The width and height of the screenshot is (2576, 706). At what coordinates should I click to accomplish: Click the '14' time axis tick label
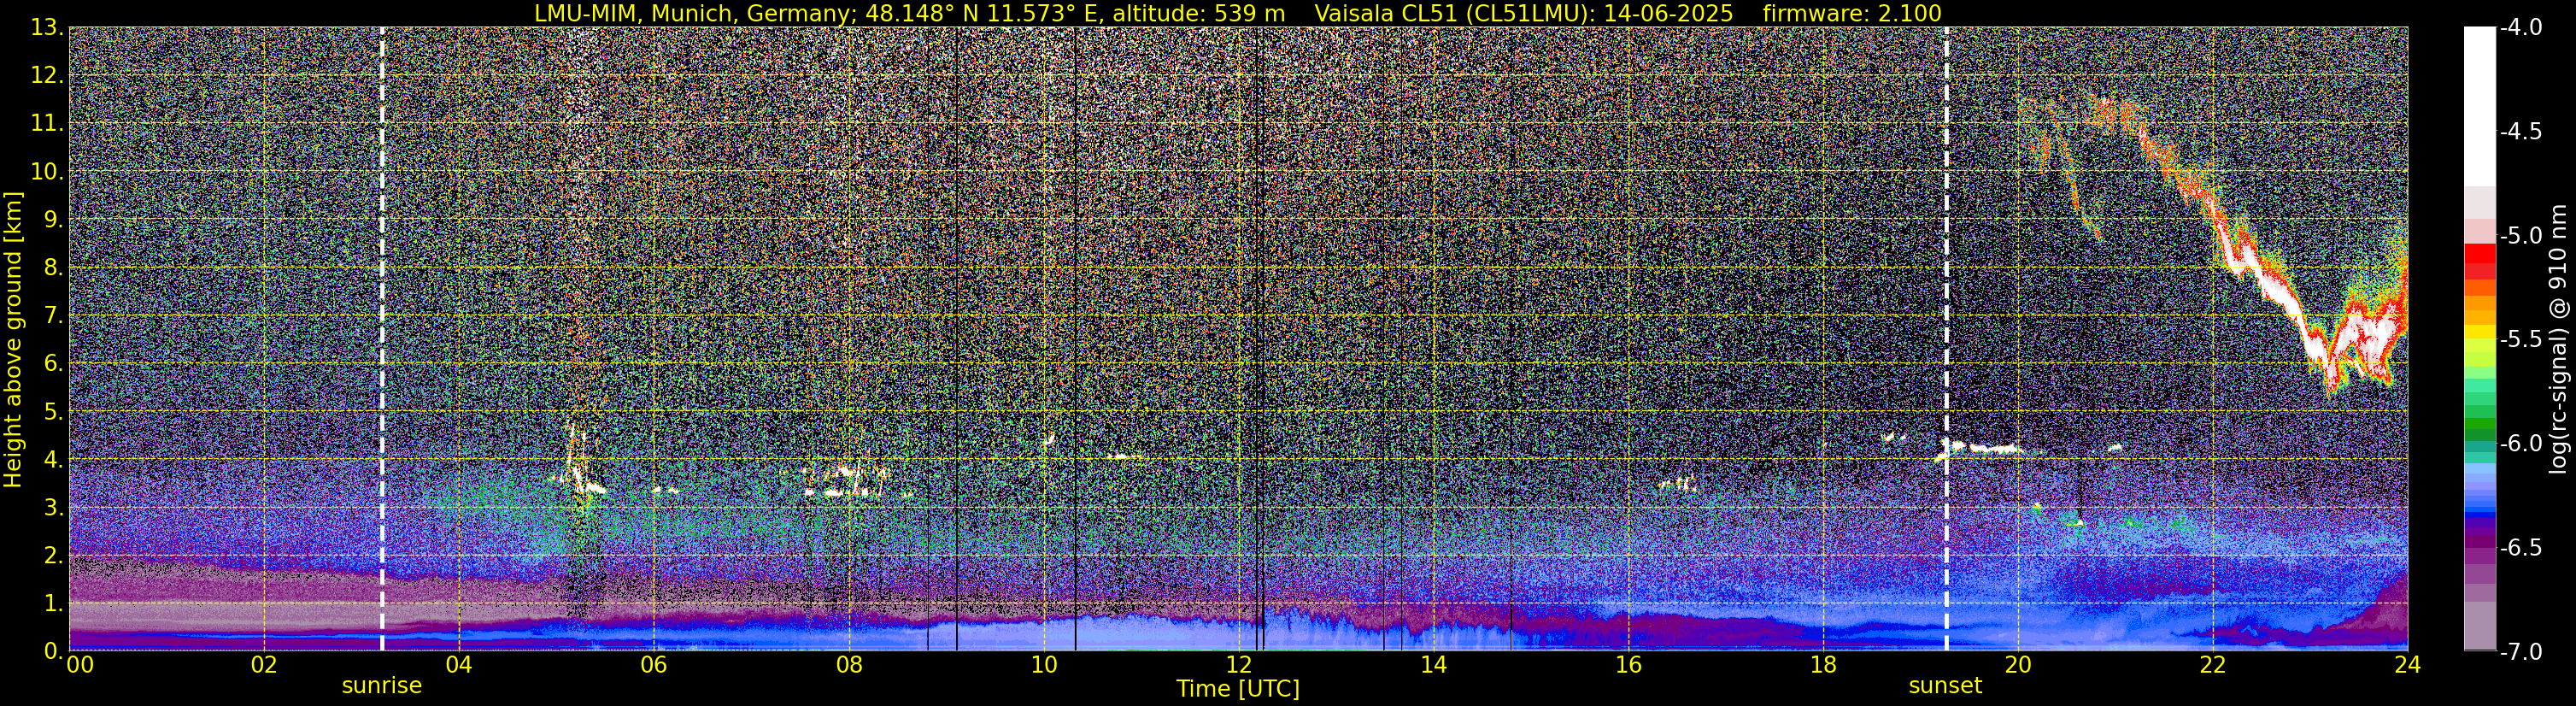coord(1433,665)
